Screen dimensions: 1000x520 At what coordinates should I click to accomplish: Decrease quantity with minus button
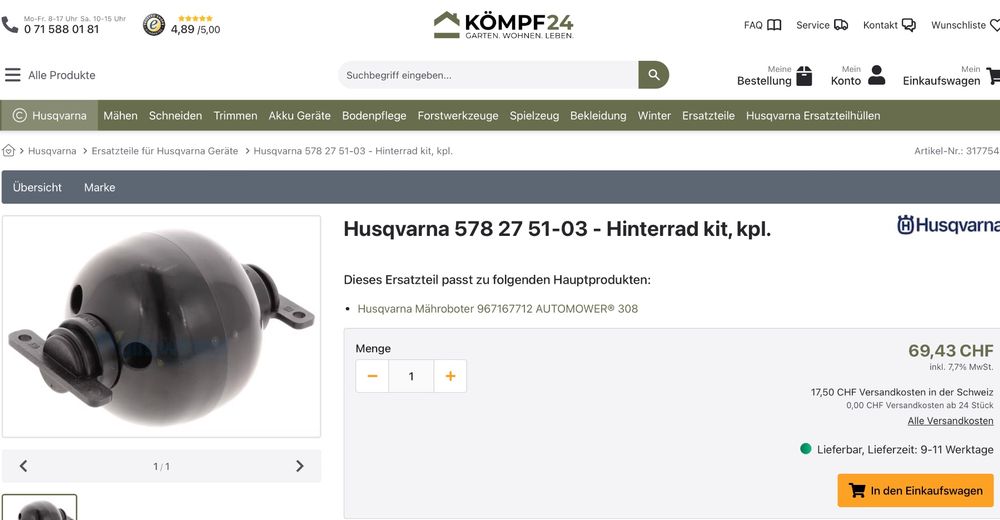click(x=372, y=376)
